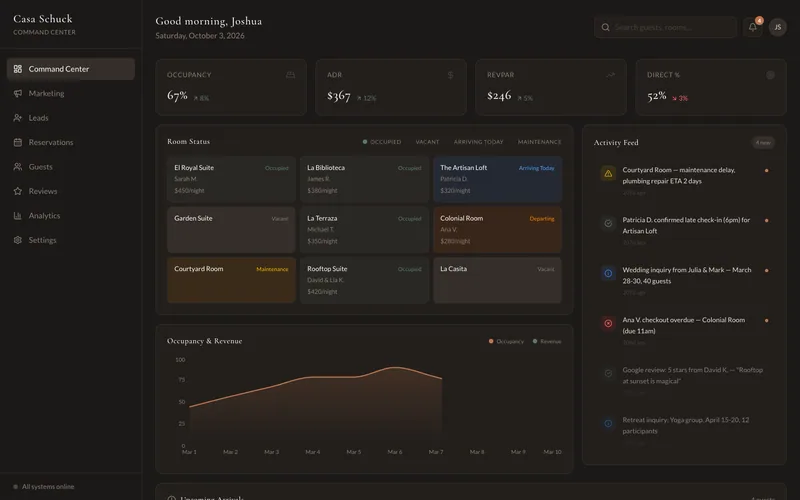Select the Occupied legend filter

[382, 142]
